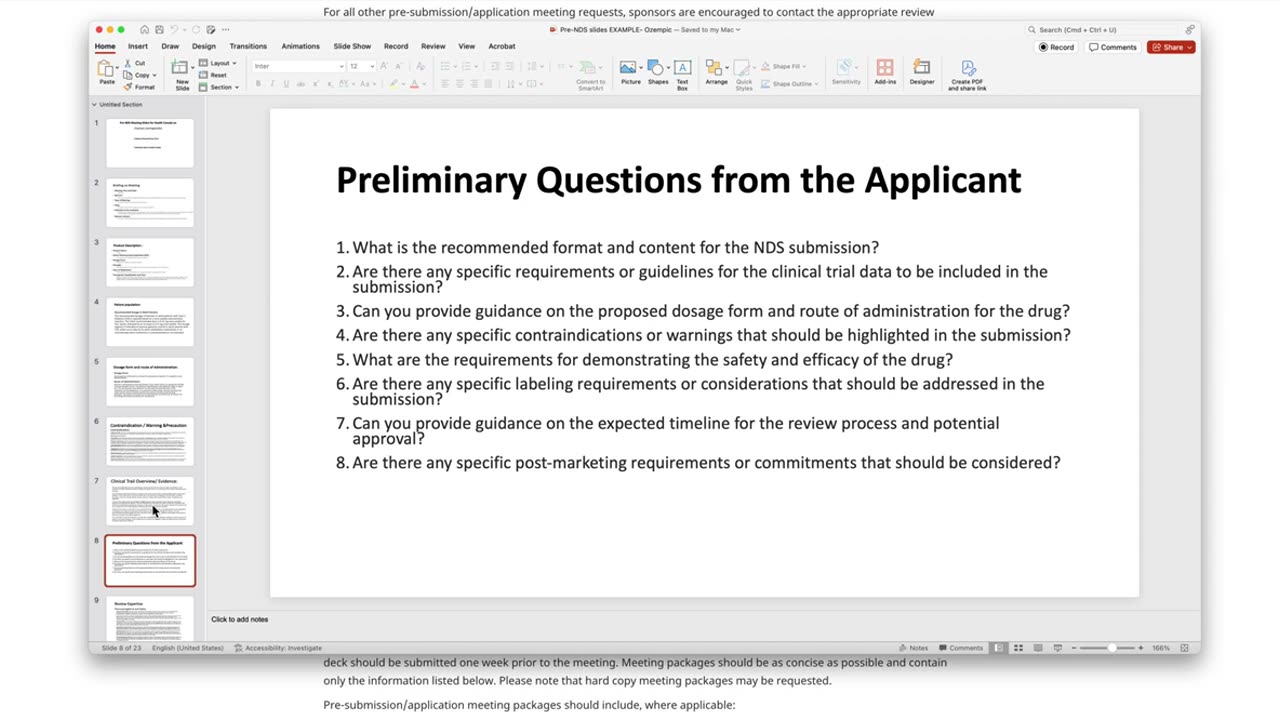Click Fit slide to window icon
The width and height of the screenshot is (1280, 720).
tap(1185, 648)
